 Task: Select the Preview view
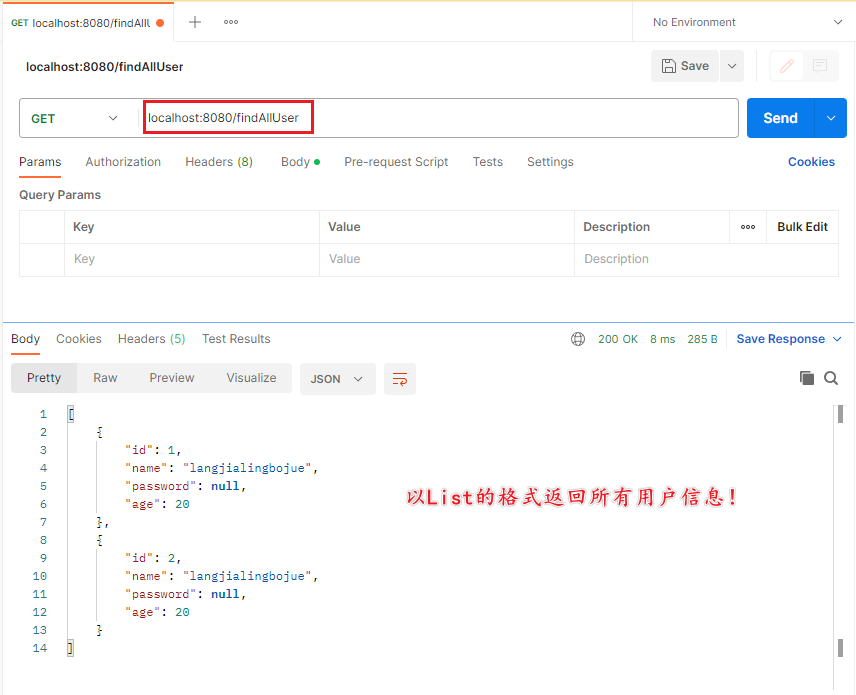pyautogui.click(x=171, y=378)
